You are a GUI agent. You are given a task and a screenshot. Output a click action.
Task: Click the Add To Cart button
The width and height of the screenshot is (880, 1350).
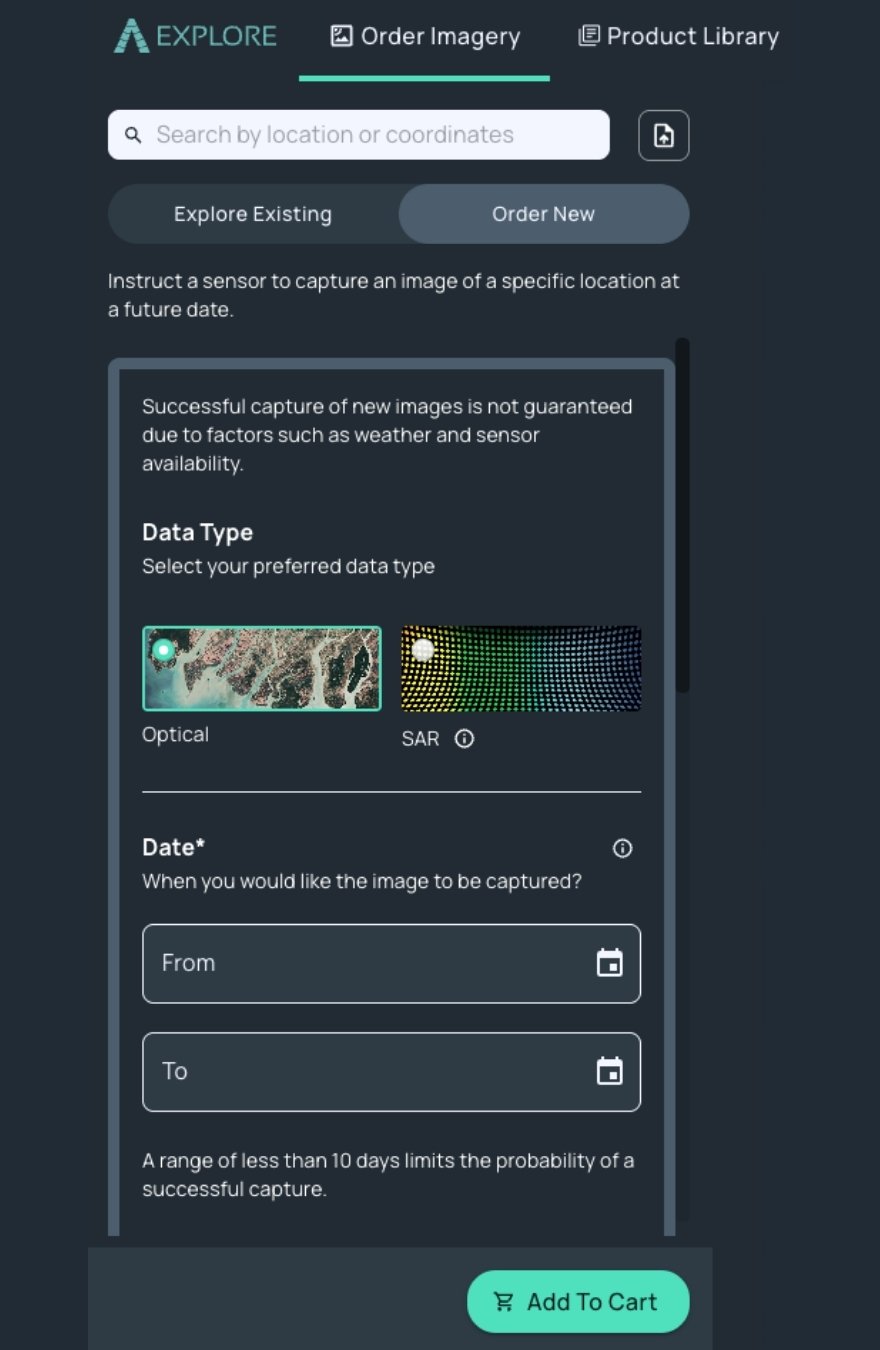tap(578, 1301)
